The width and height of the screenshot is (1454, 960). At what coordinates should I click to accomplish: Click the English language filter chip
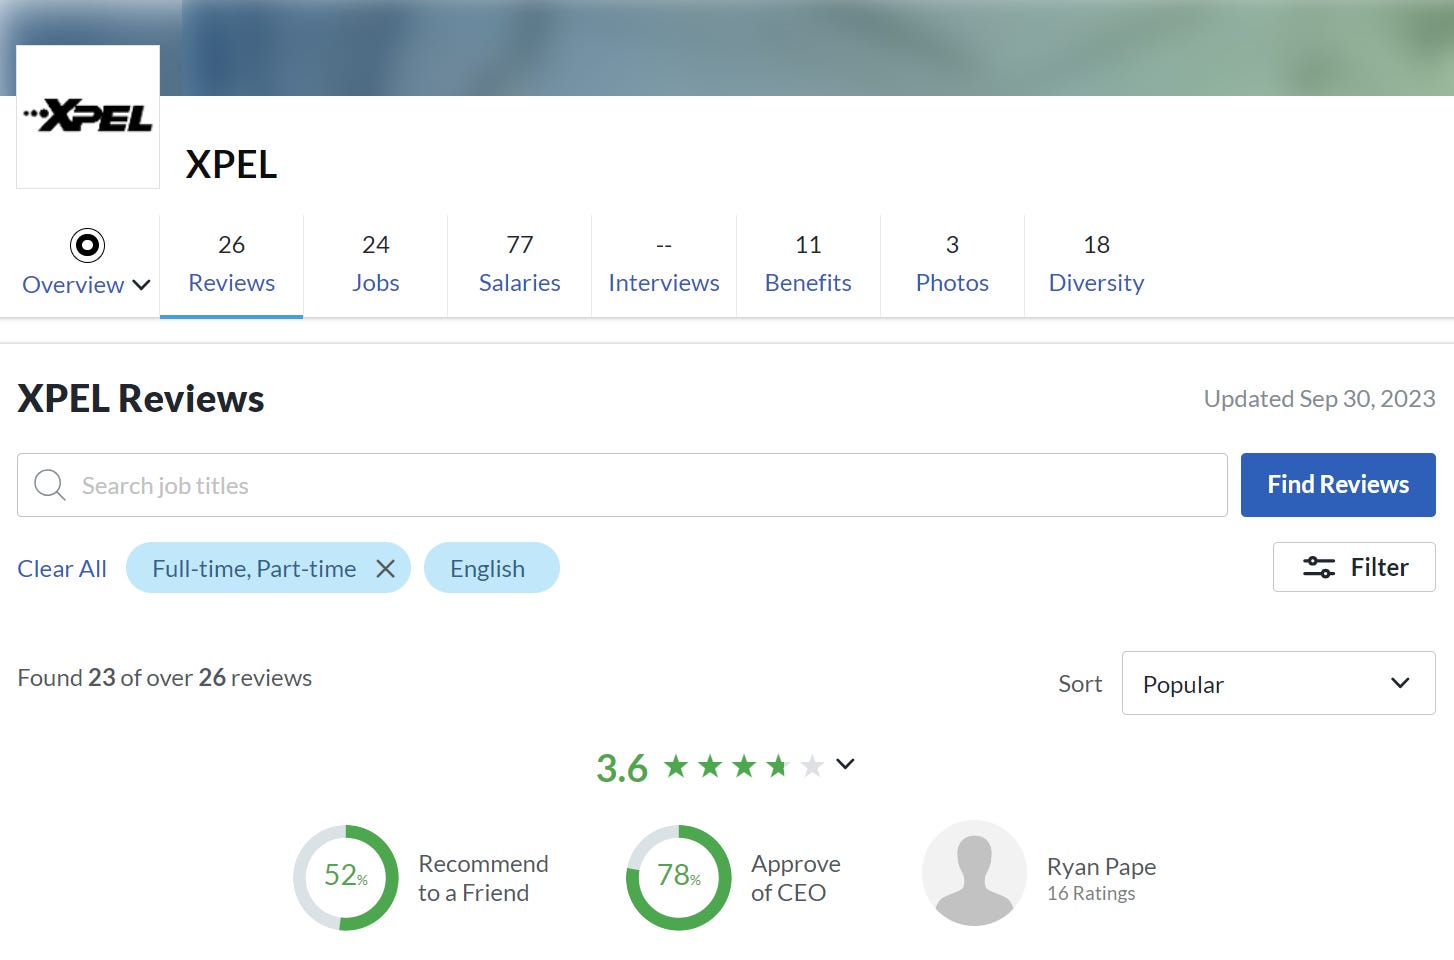click(491, 568)
